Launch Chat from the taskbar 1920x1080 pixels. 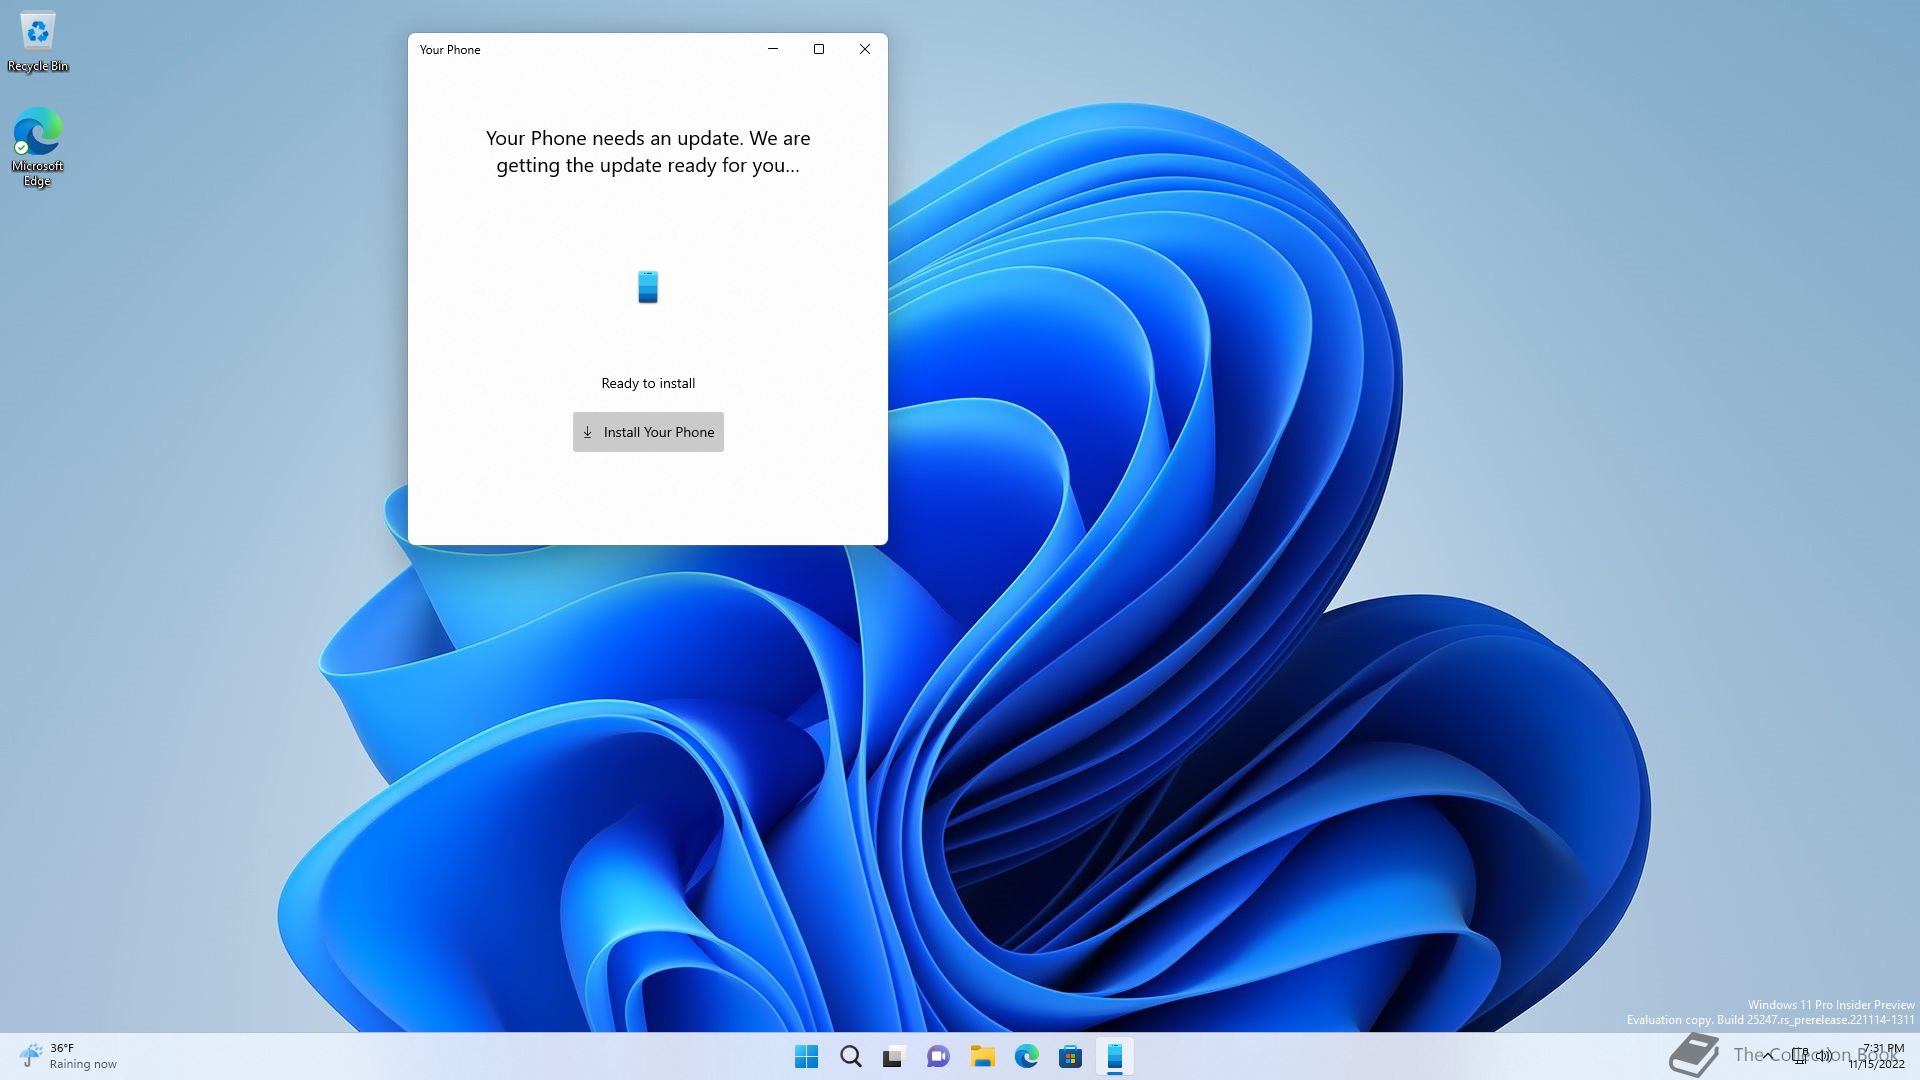tap(938, 1056)
